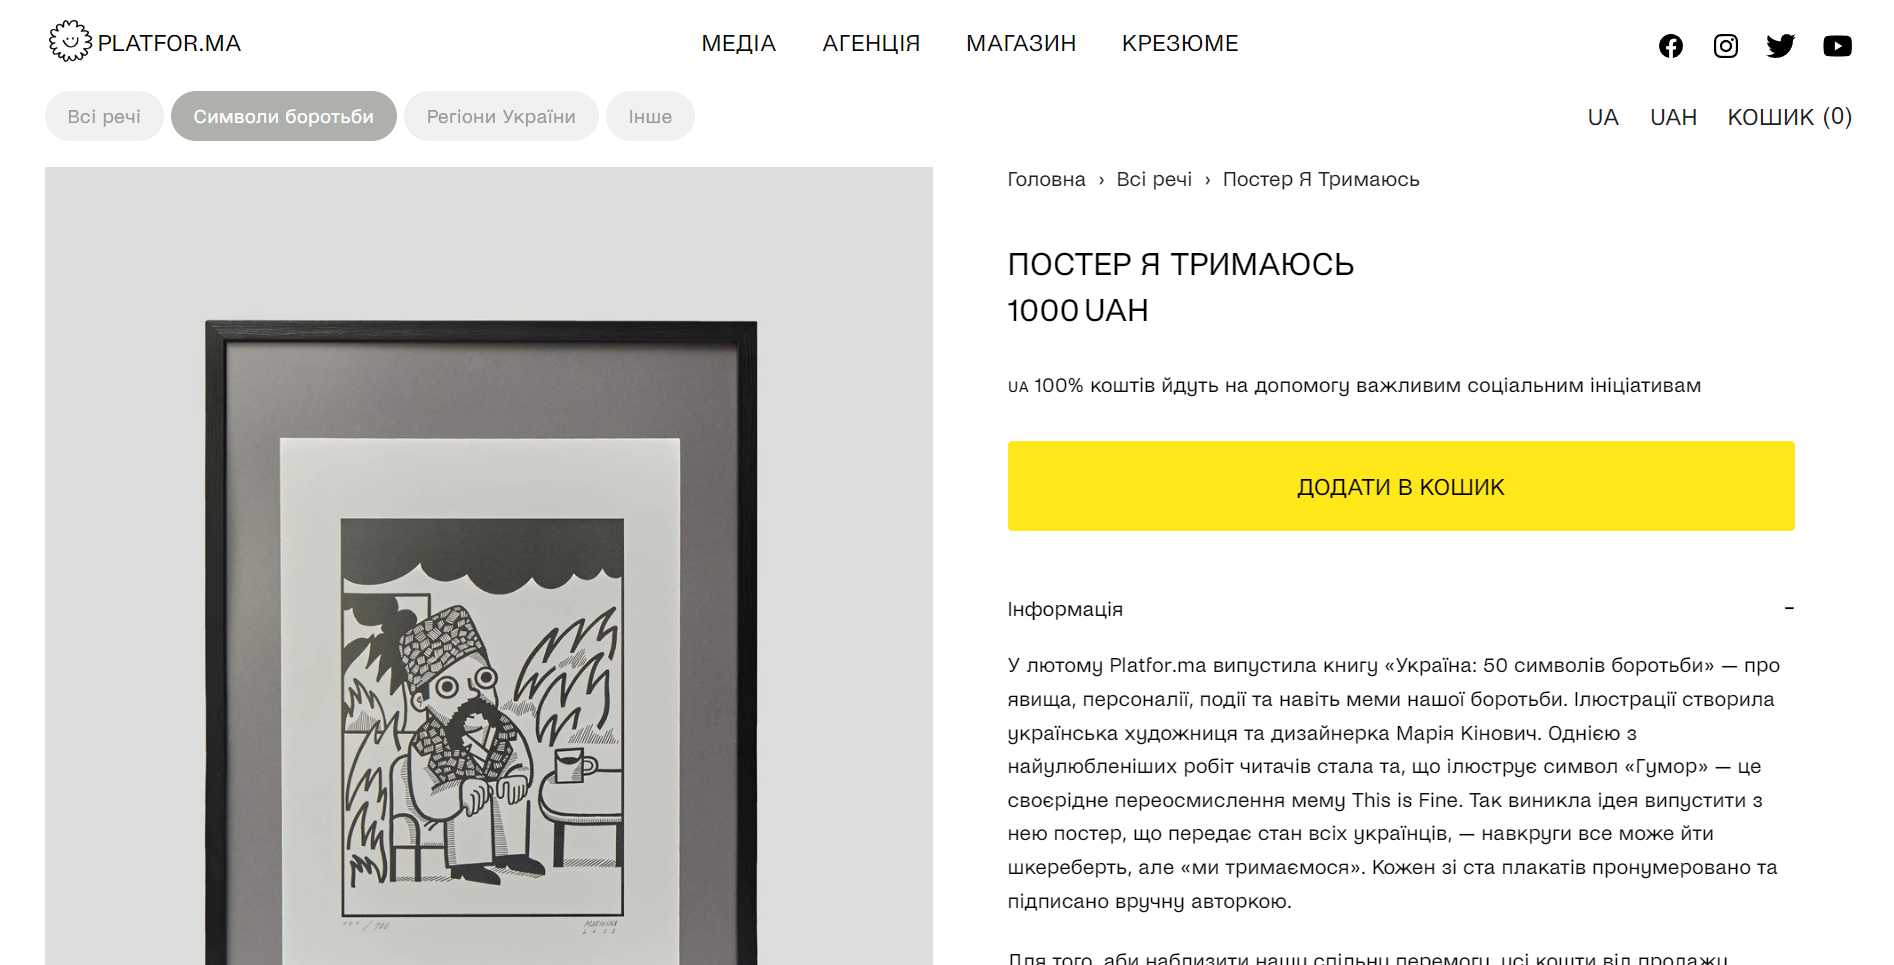Navigate to КРЕЗЮМЕ menu item
The width and height of the screenshot is (1894, 965).
[1180, 43]
